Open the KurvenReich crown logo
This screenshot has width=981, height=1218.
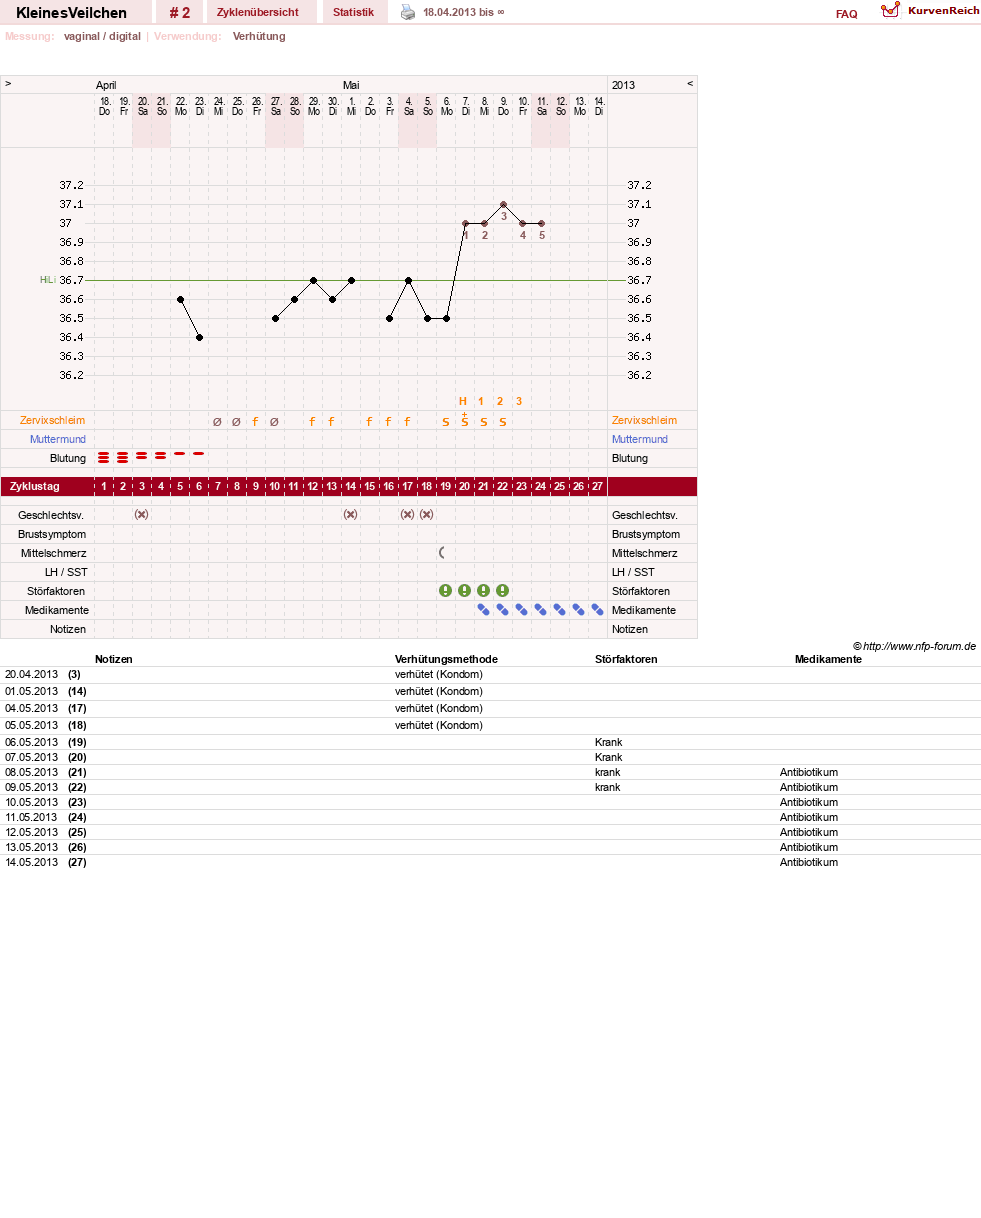click(890, 10)
